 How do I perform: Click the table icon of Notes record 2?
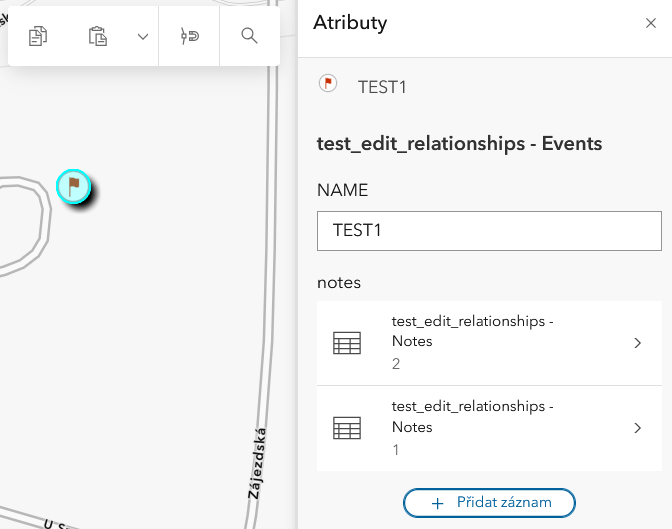(x=346, y=343)
